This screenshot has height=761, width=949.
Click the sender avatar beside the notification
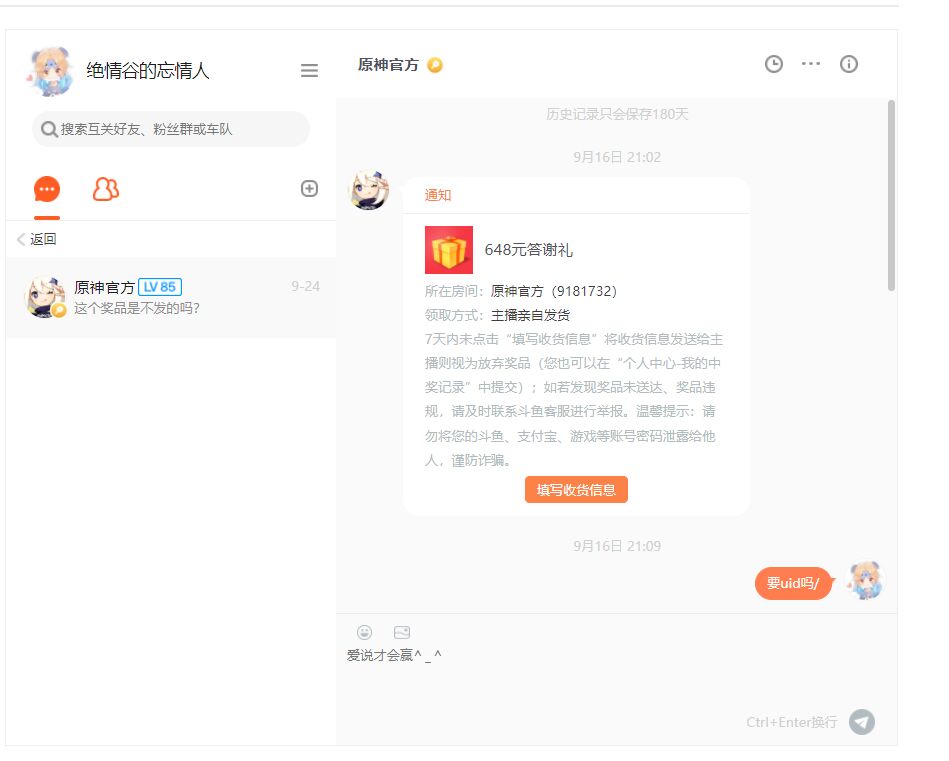tap(369, 190)
